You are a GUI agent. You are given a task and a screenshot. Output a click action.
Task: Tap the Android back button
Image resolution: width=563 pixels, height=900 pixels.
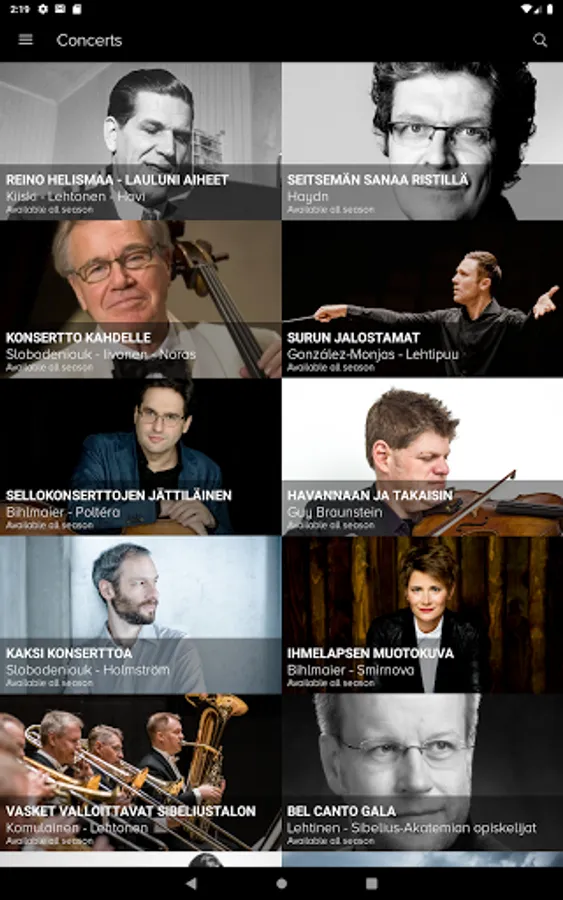coord(191,883)
